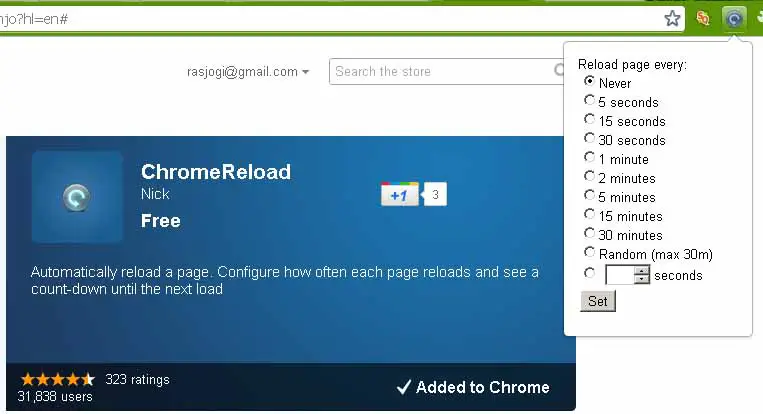Click the five-star rating stars
763x414 pixels.
tap(58, 379)
